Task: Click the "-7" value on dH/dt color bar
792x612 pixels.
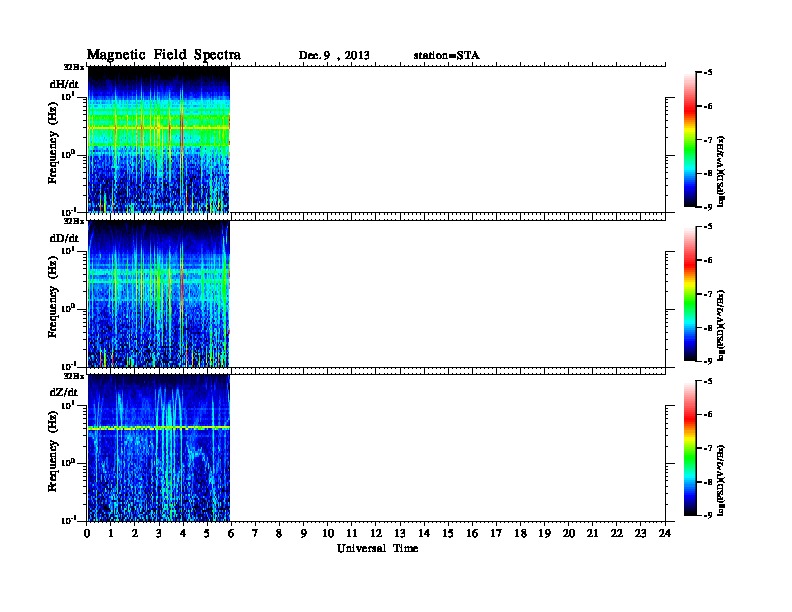Action: [709, 140]
